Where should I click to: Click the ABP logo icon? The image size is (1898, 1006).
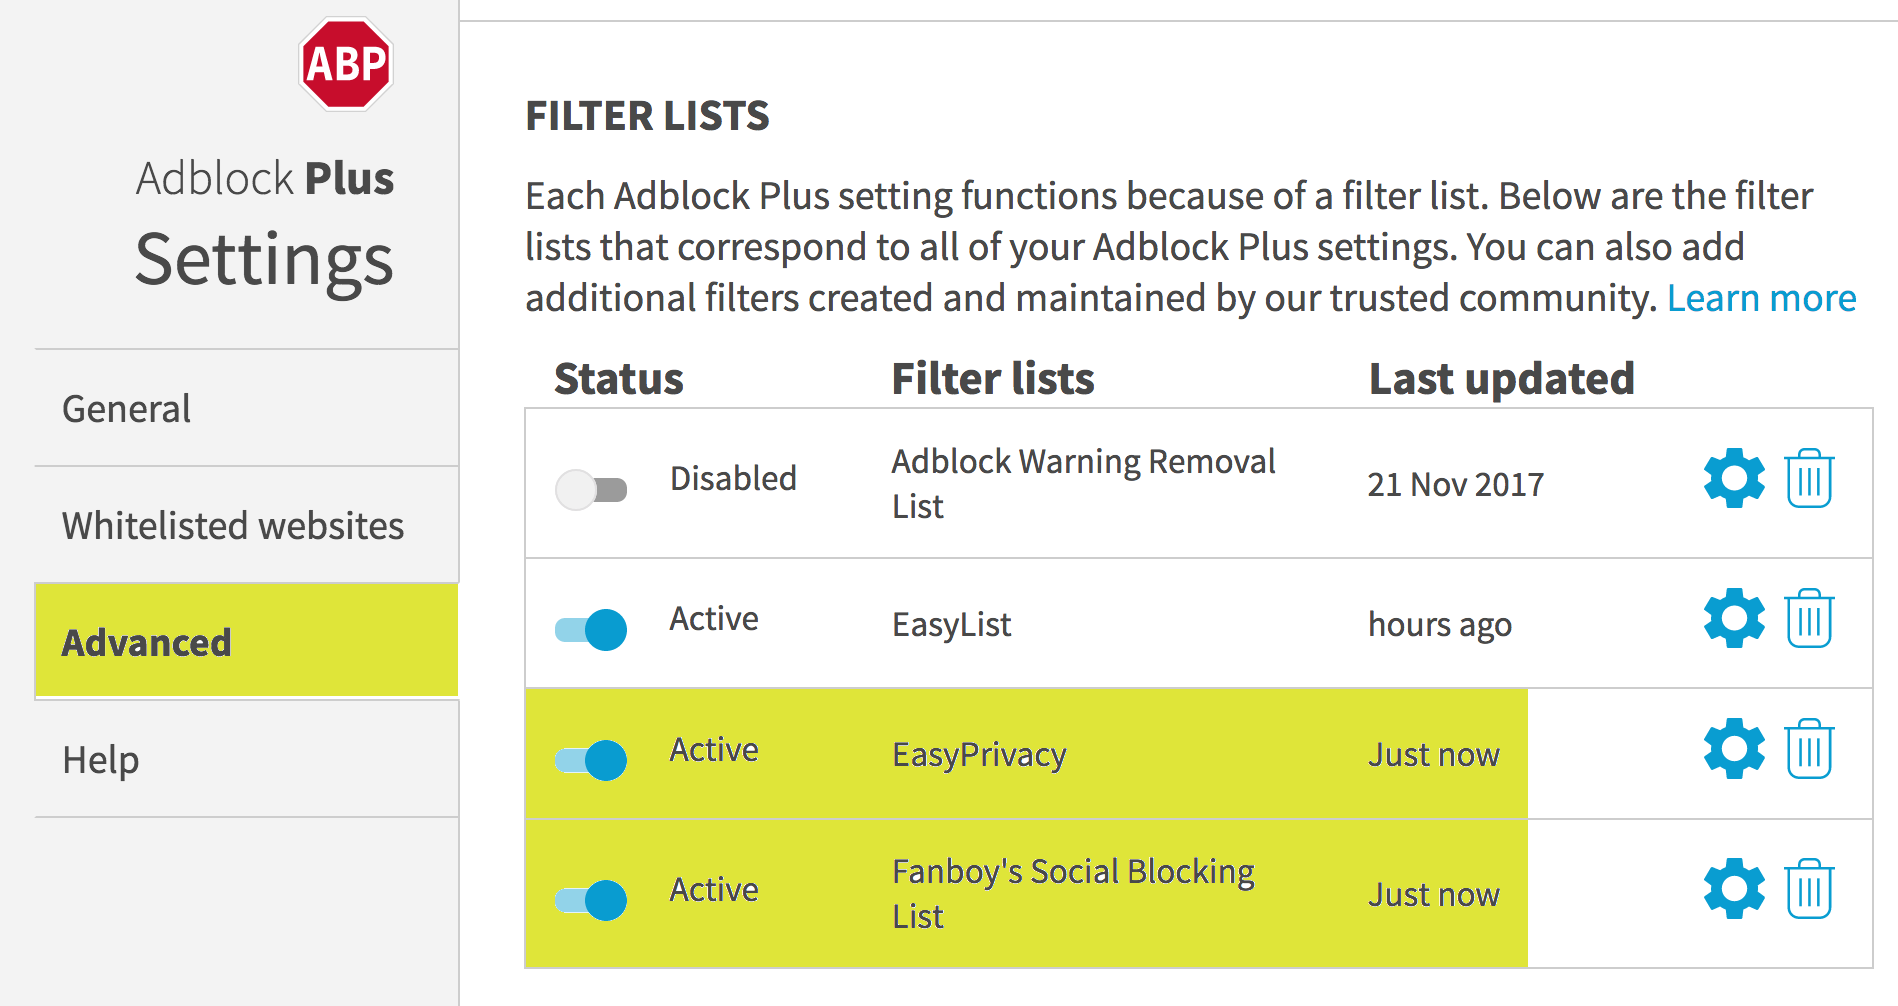point(346,64)
